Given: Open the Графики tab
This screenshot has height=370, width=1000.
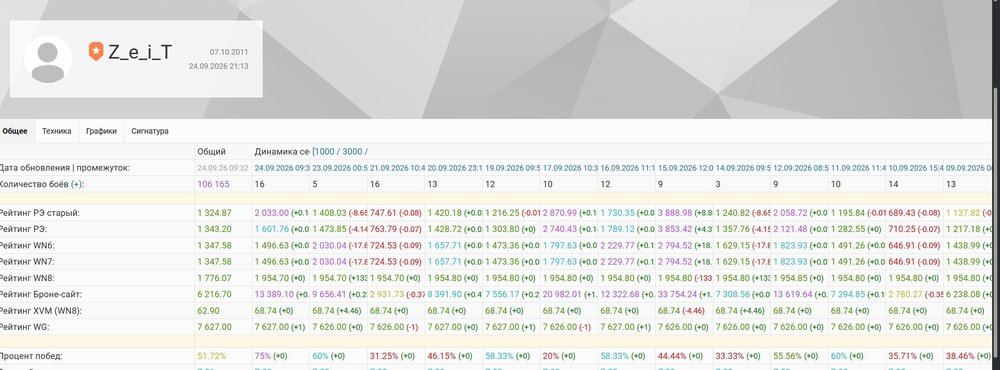Looking at the screenshot, I should pos(101,131).
